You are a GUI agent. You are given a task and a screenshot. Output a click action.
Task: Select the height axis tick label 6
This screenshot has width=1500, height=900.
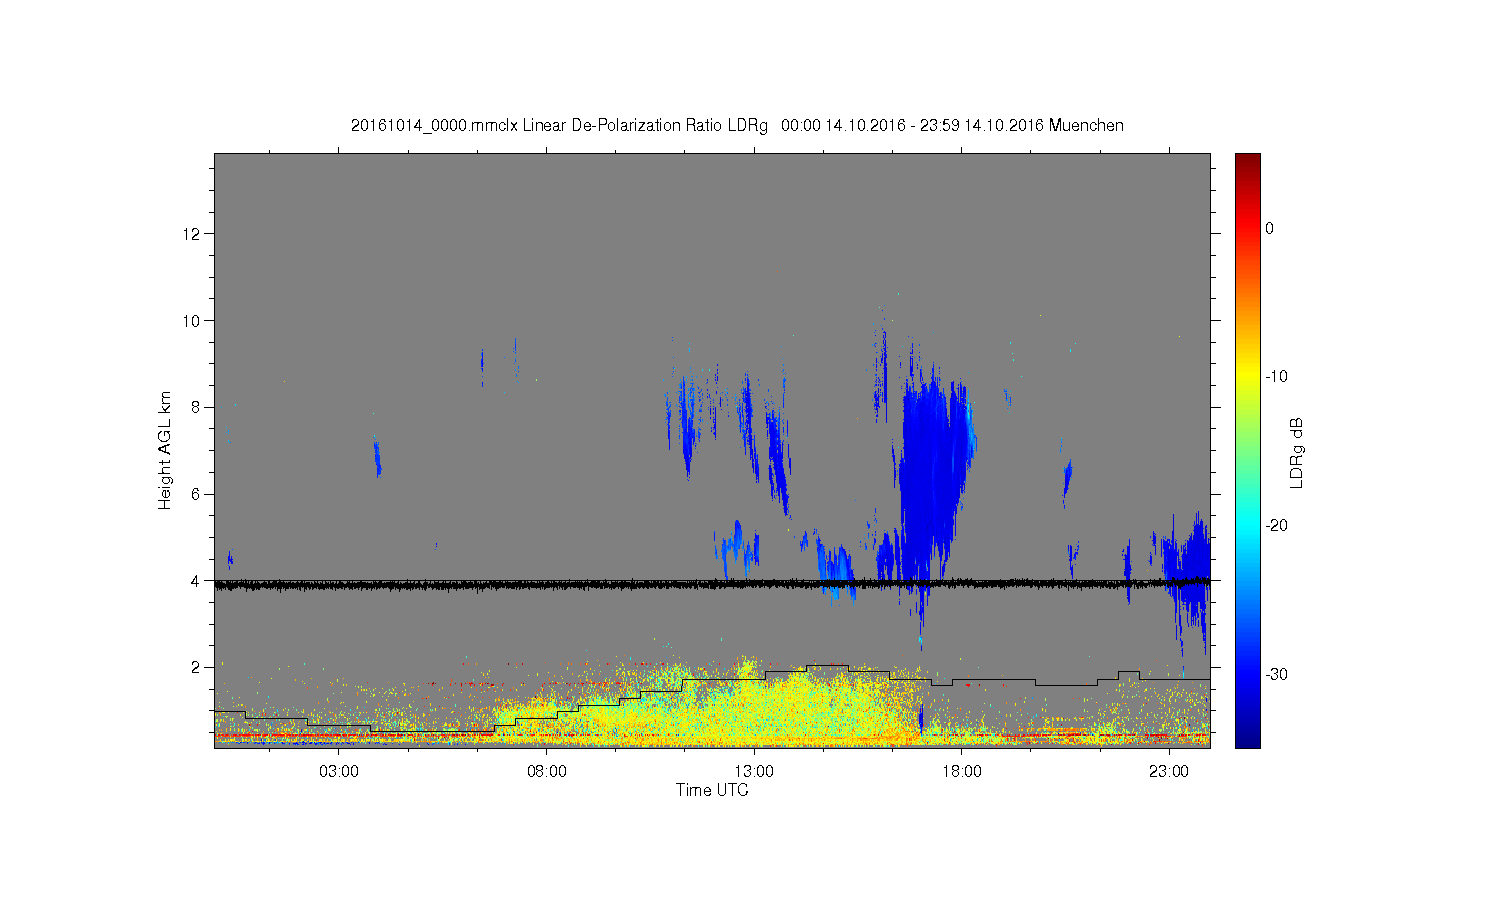pos(196,494)
